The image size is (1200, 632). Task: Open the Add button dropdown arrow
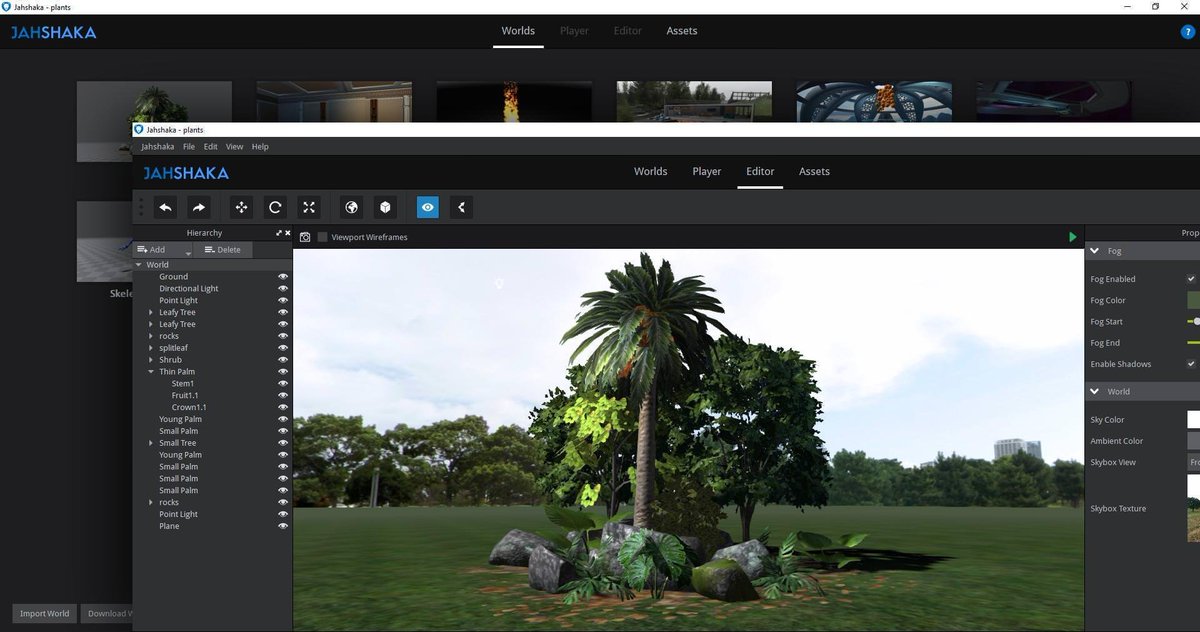(x=188, y=249)
